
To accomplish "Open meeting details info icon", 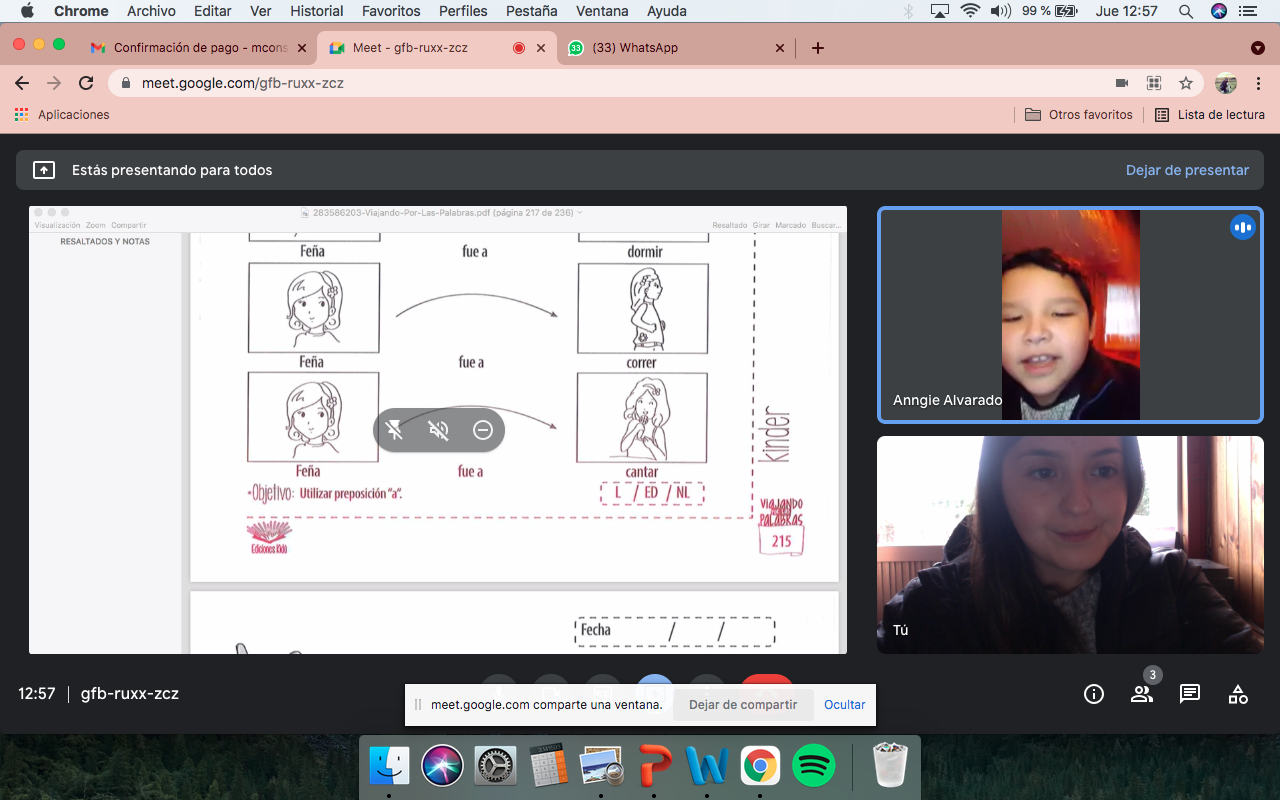I will tap(1094, 694).
